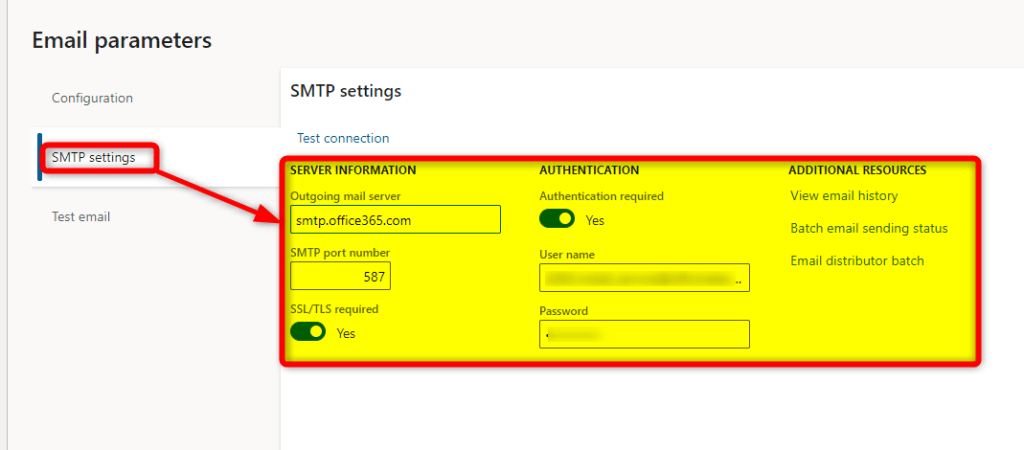Open the Configuration tab
1024x450 pixels.
tap(92, 98)
